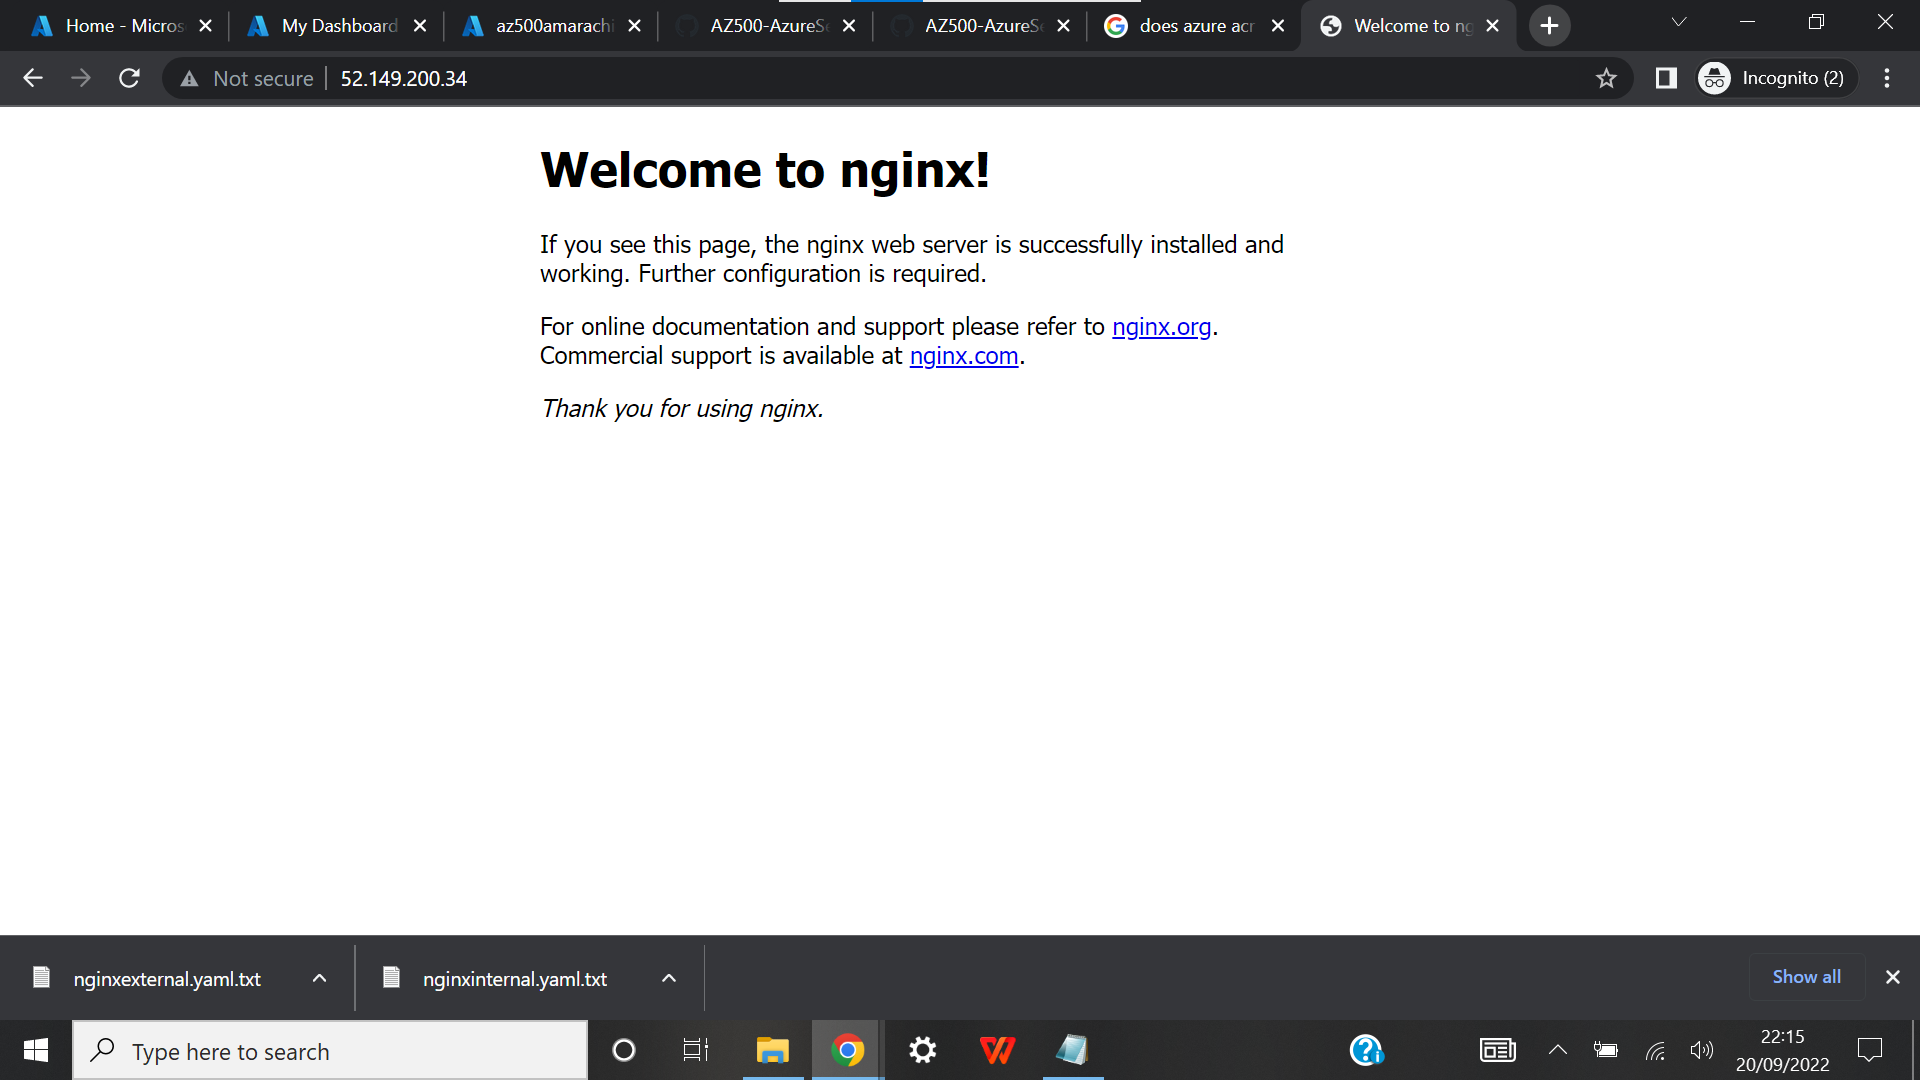This screenshot has width=1920, height=1080.
Task: Open the Chrome three-dot menu
Action: [1887, 78]
